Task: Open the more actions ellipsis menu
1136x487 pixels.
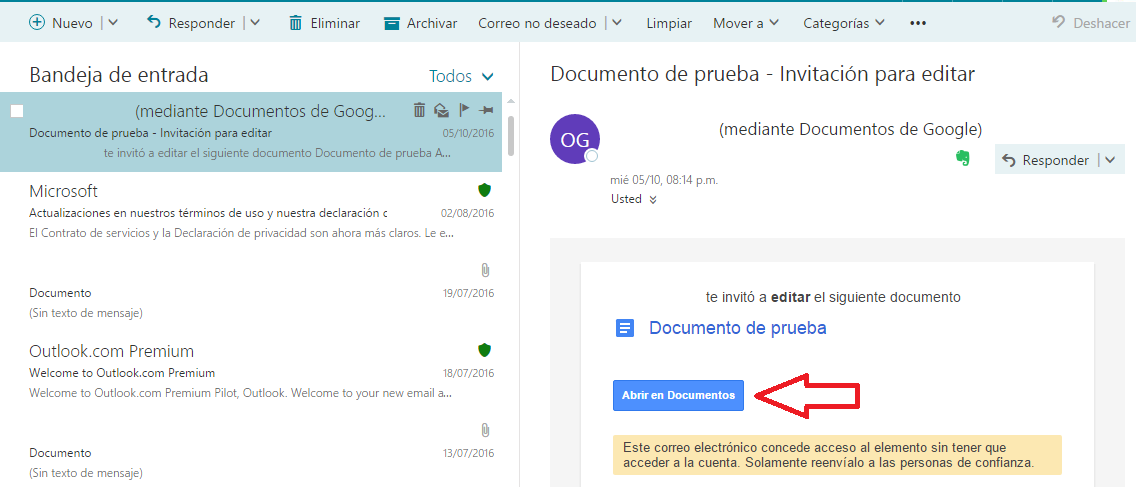Action: coord(918,23)
